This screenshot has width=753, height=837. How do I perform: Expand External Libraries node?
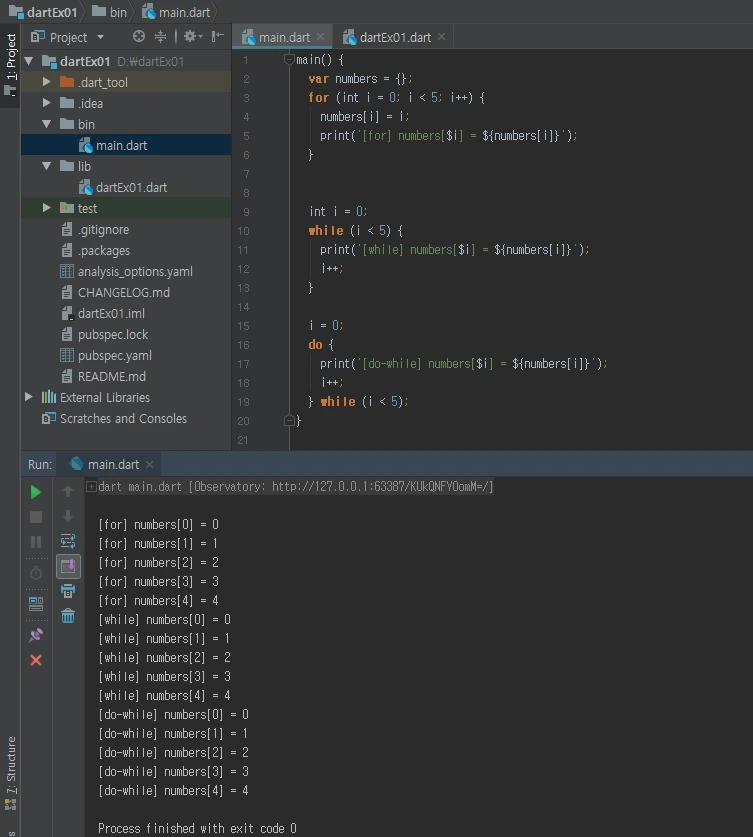pyautogui.click(x=29, y=397)
